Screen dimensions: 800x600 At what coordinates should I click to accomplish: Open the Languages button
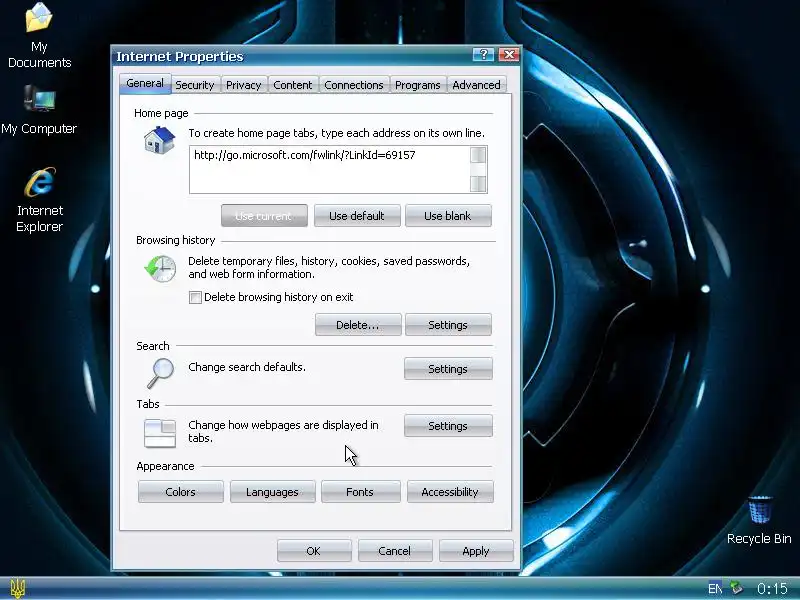point(272,492)
